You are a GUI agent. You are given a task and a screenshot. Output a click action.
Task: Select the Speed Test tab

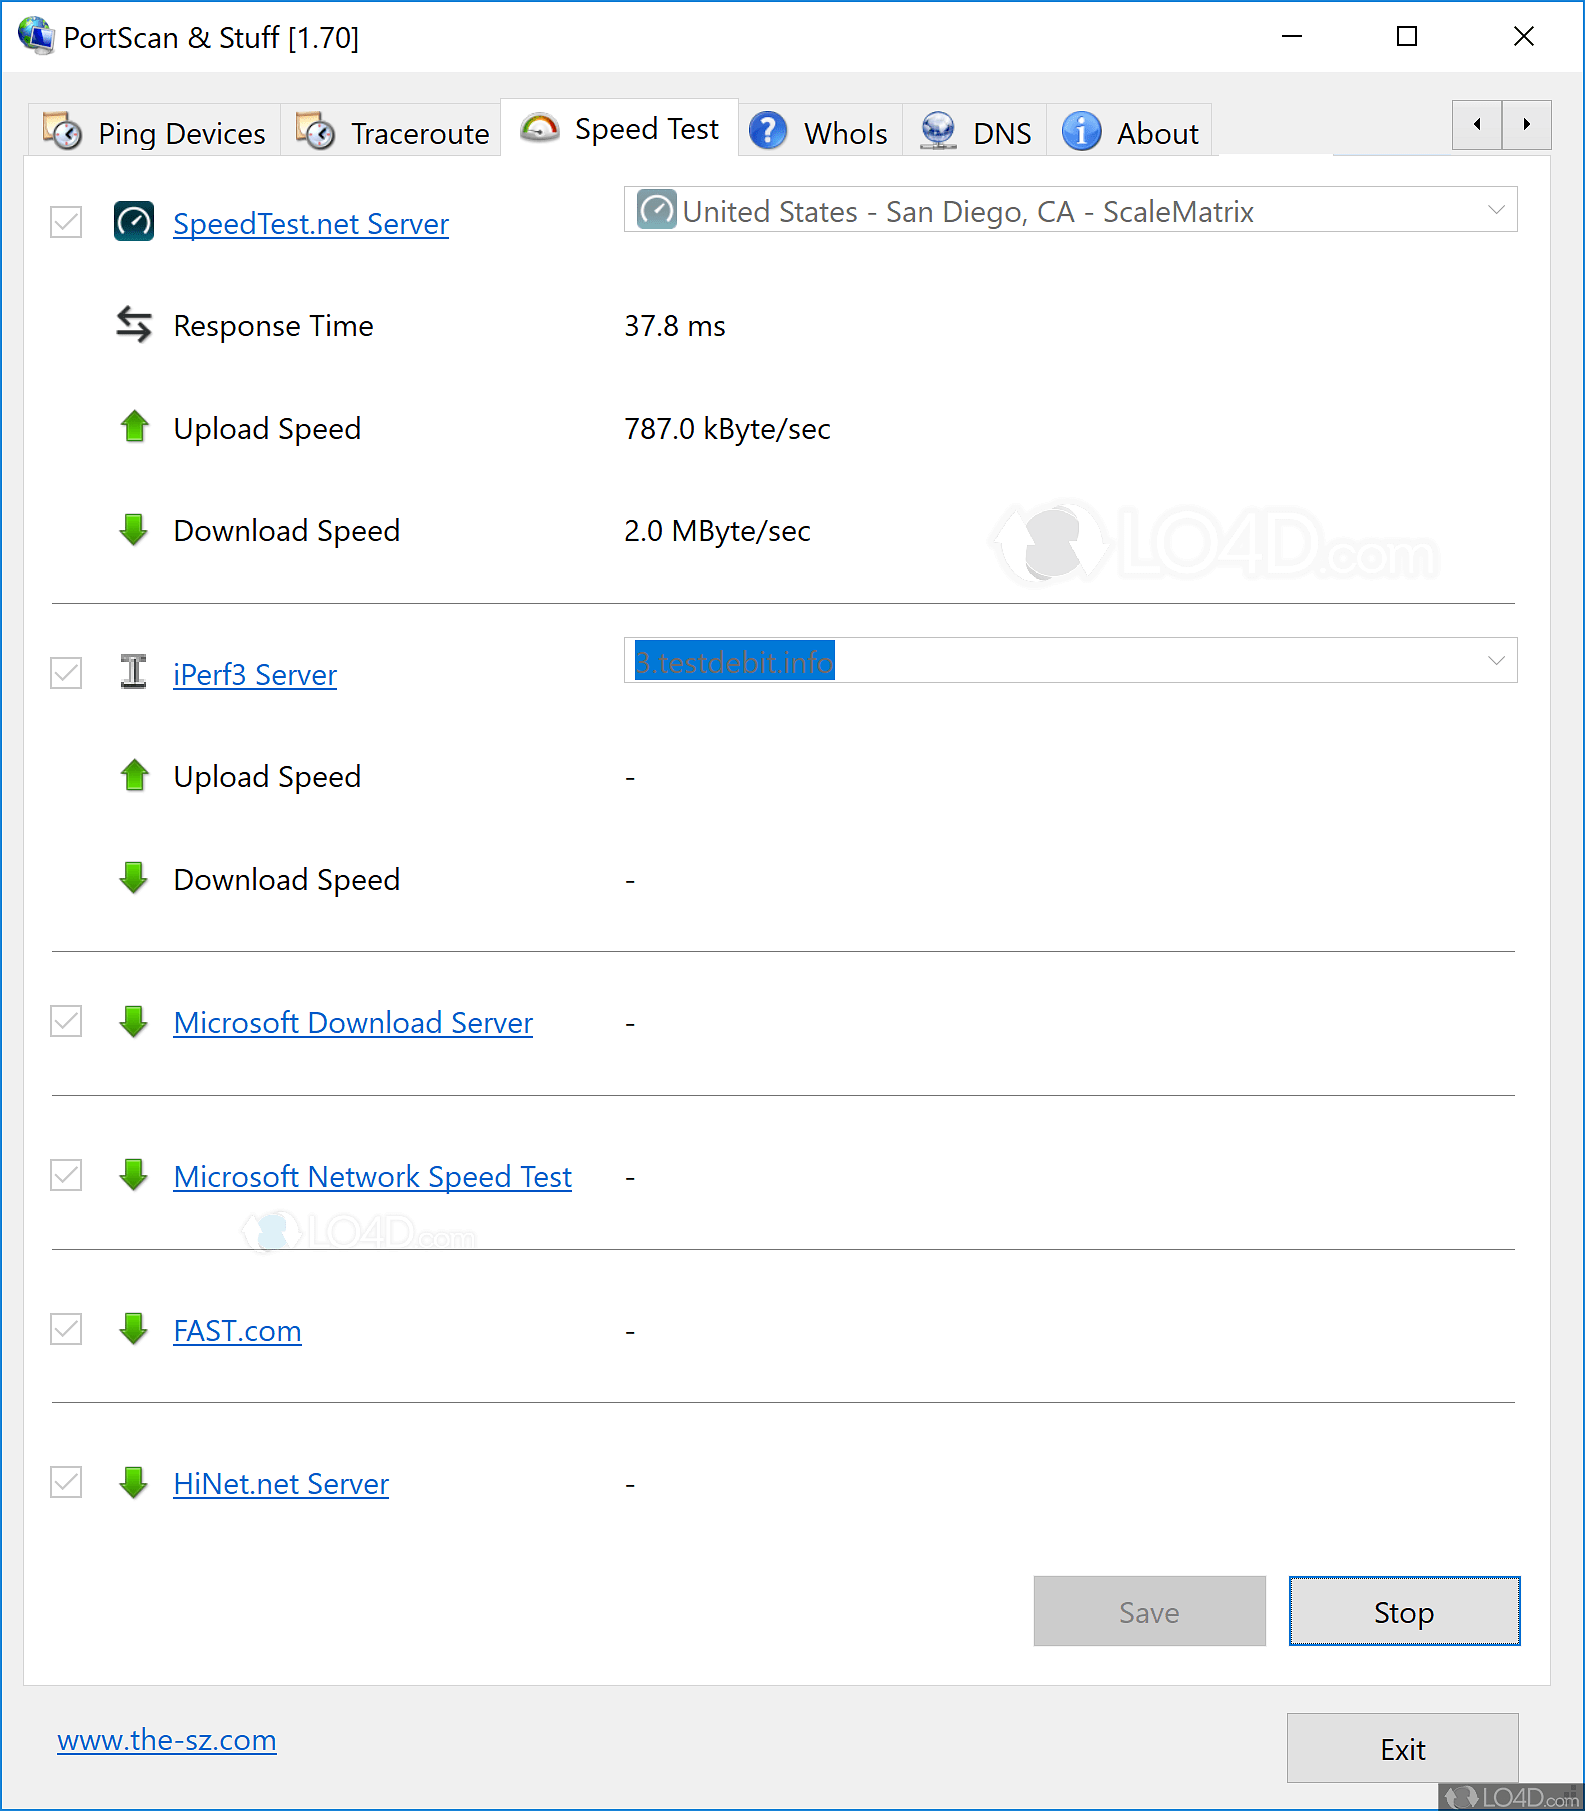tap(620, 128)
